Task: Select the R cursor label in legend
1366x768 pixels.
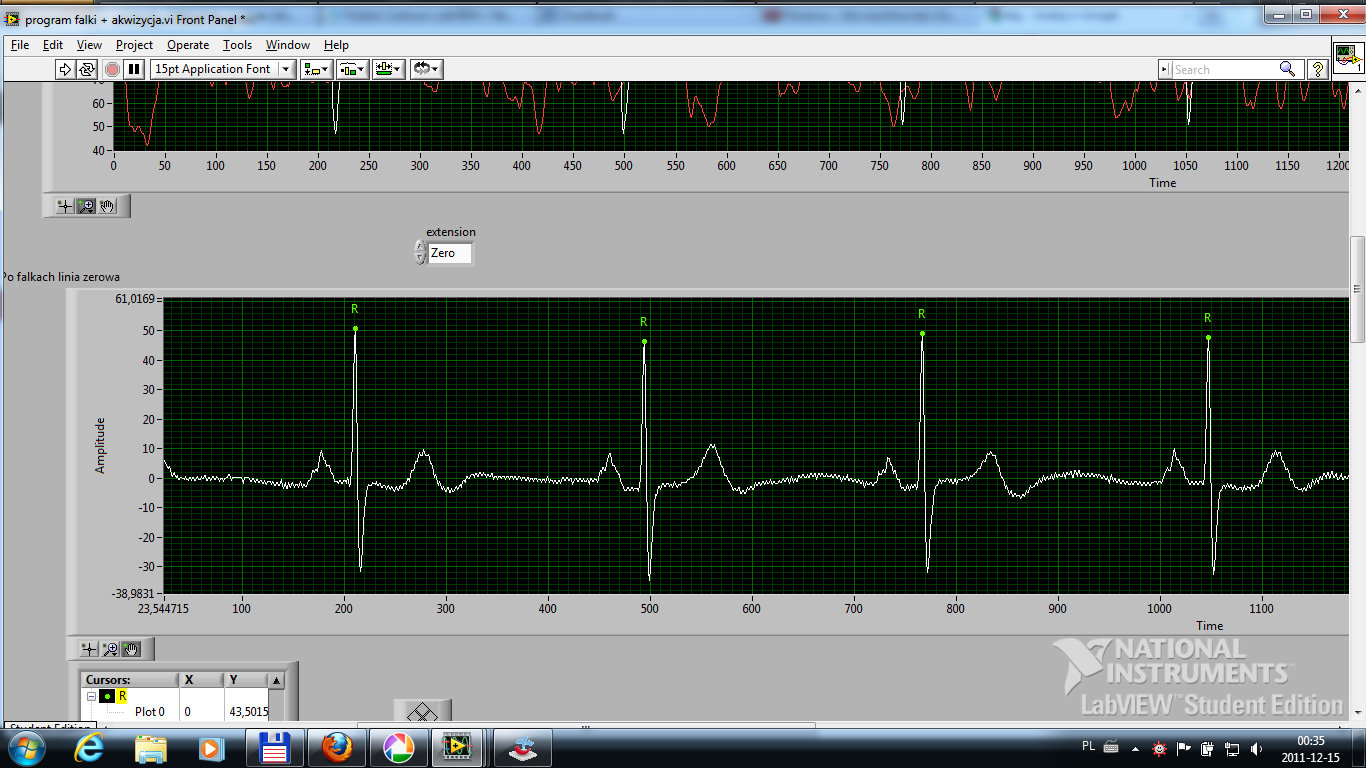Action: [x=122, y=696]
